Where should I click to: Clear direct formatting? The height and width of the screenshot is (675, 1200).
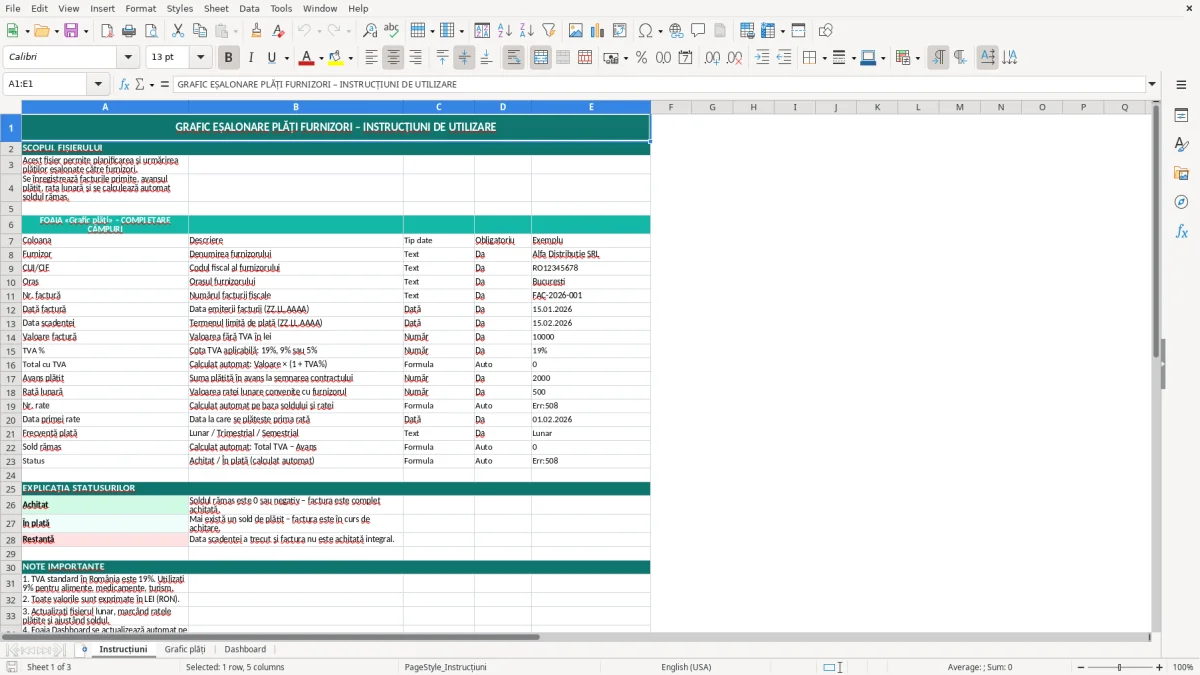click(x=278, y=31)
